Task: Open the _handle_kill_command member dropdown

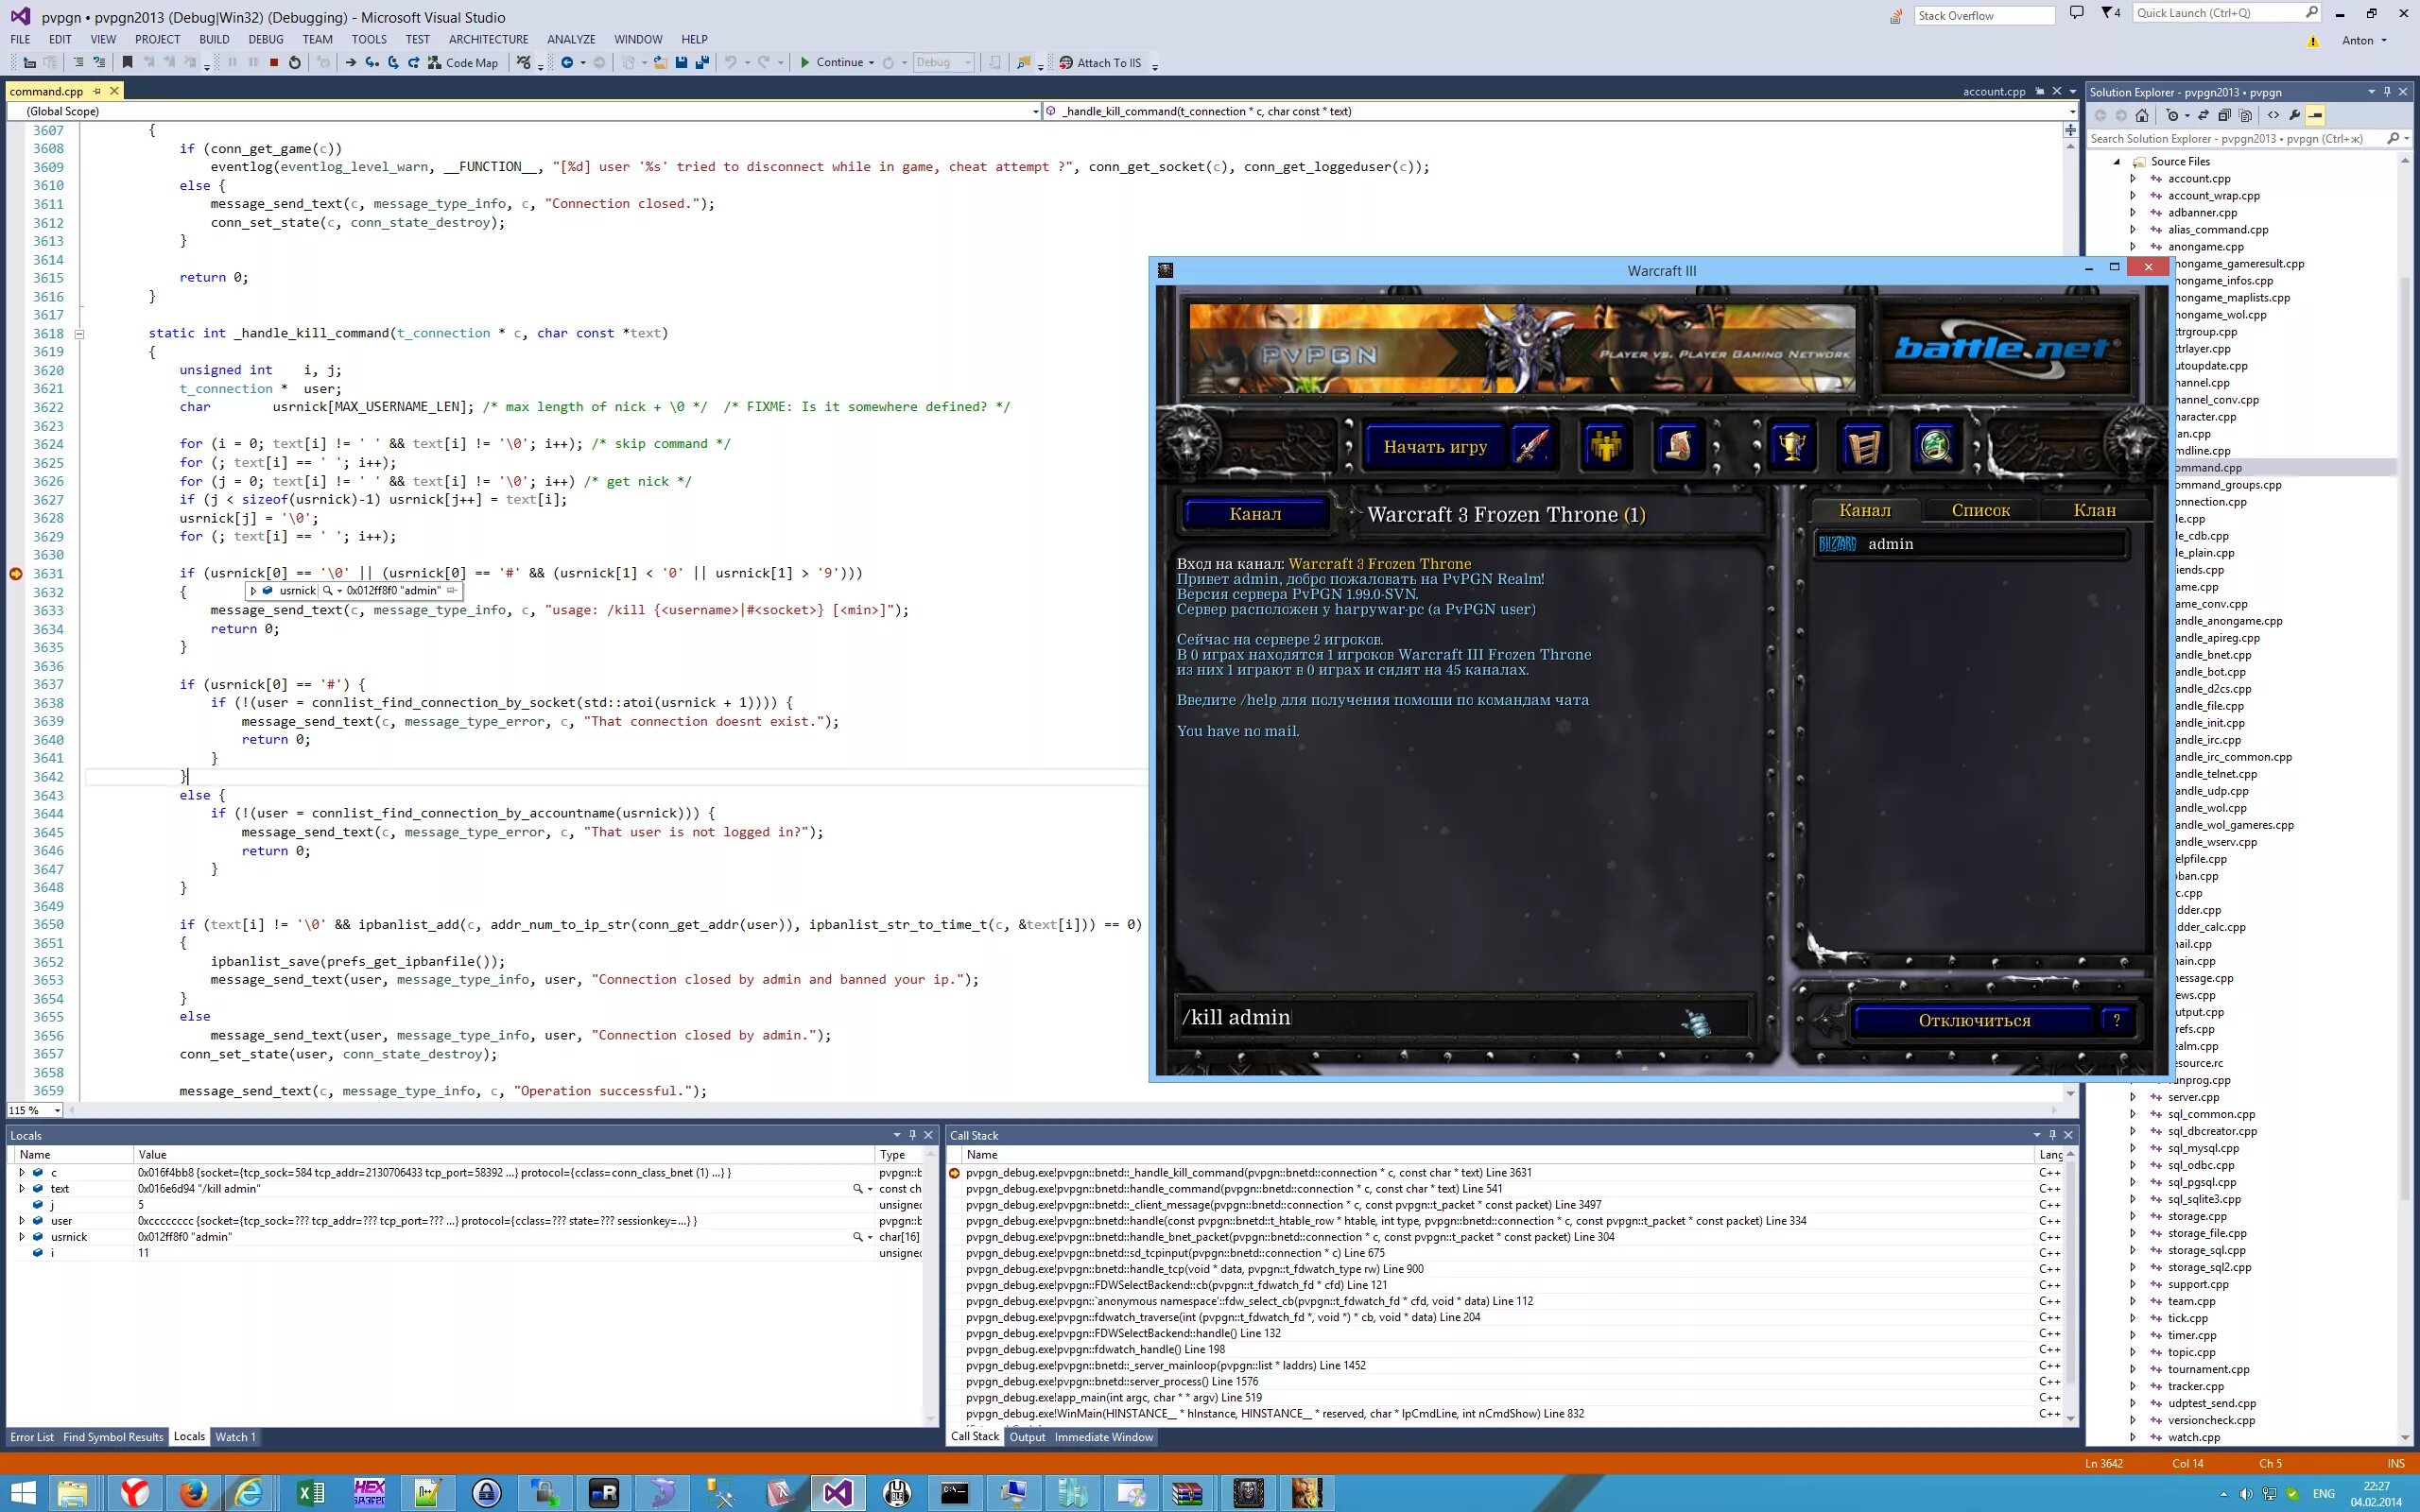Action: pos(2071,111)
